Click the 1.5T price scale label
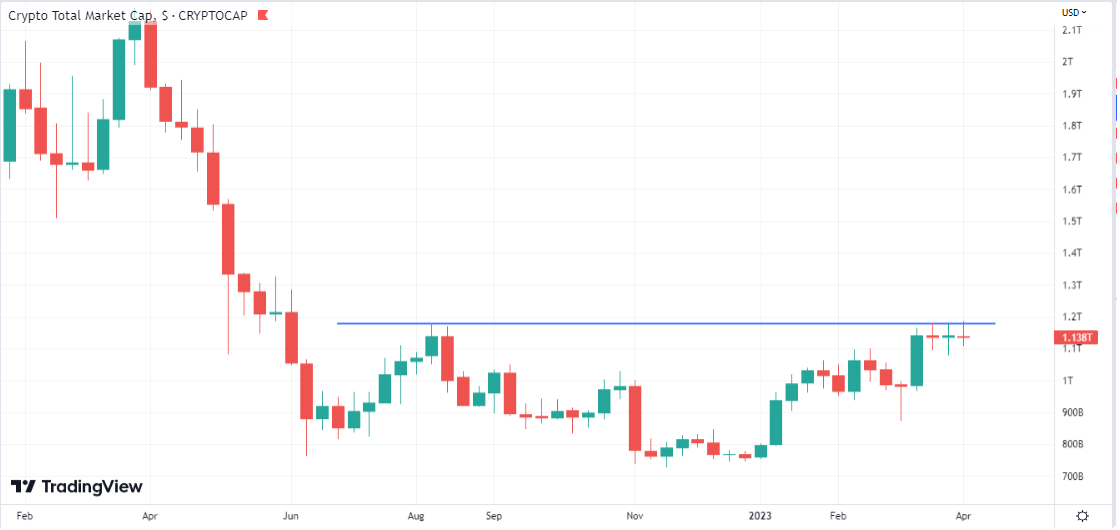The image size is (1120, 530). click(x=1073, y=221)
